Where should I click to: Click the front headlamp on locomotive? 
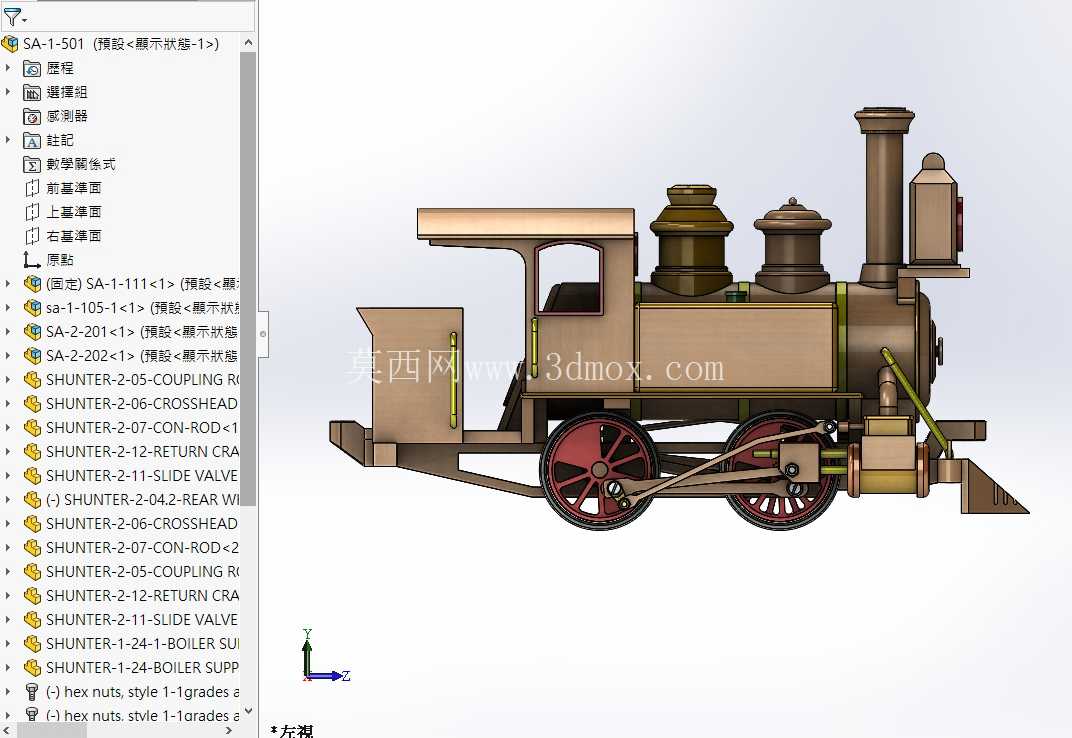(x=935, y=212)
